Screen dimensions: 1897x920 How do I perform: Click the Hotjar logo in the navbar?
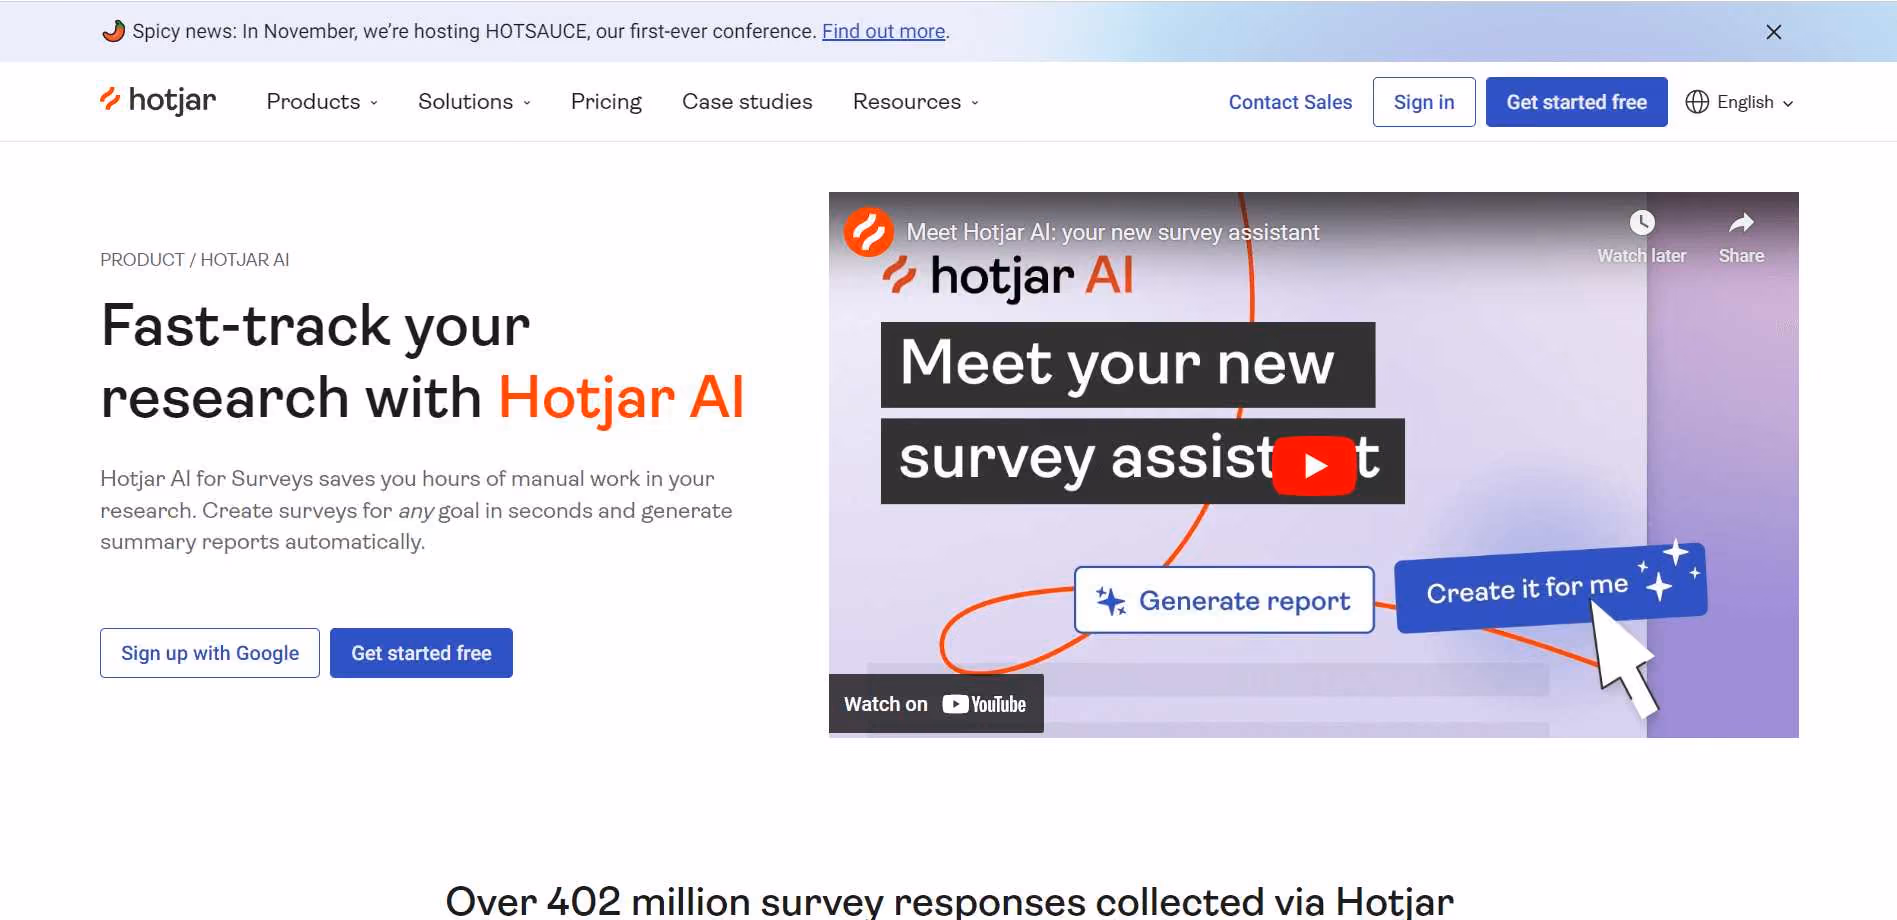(158, 101)
